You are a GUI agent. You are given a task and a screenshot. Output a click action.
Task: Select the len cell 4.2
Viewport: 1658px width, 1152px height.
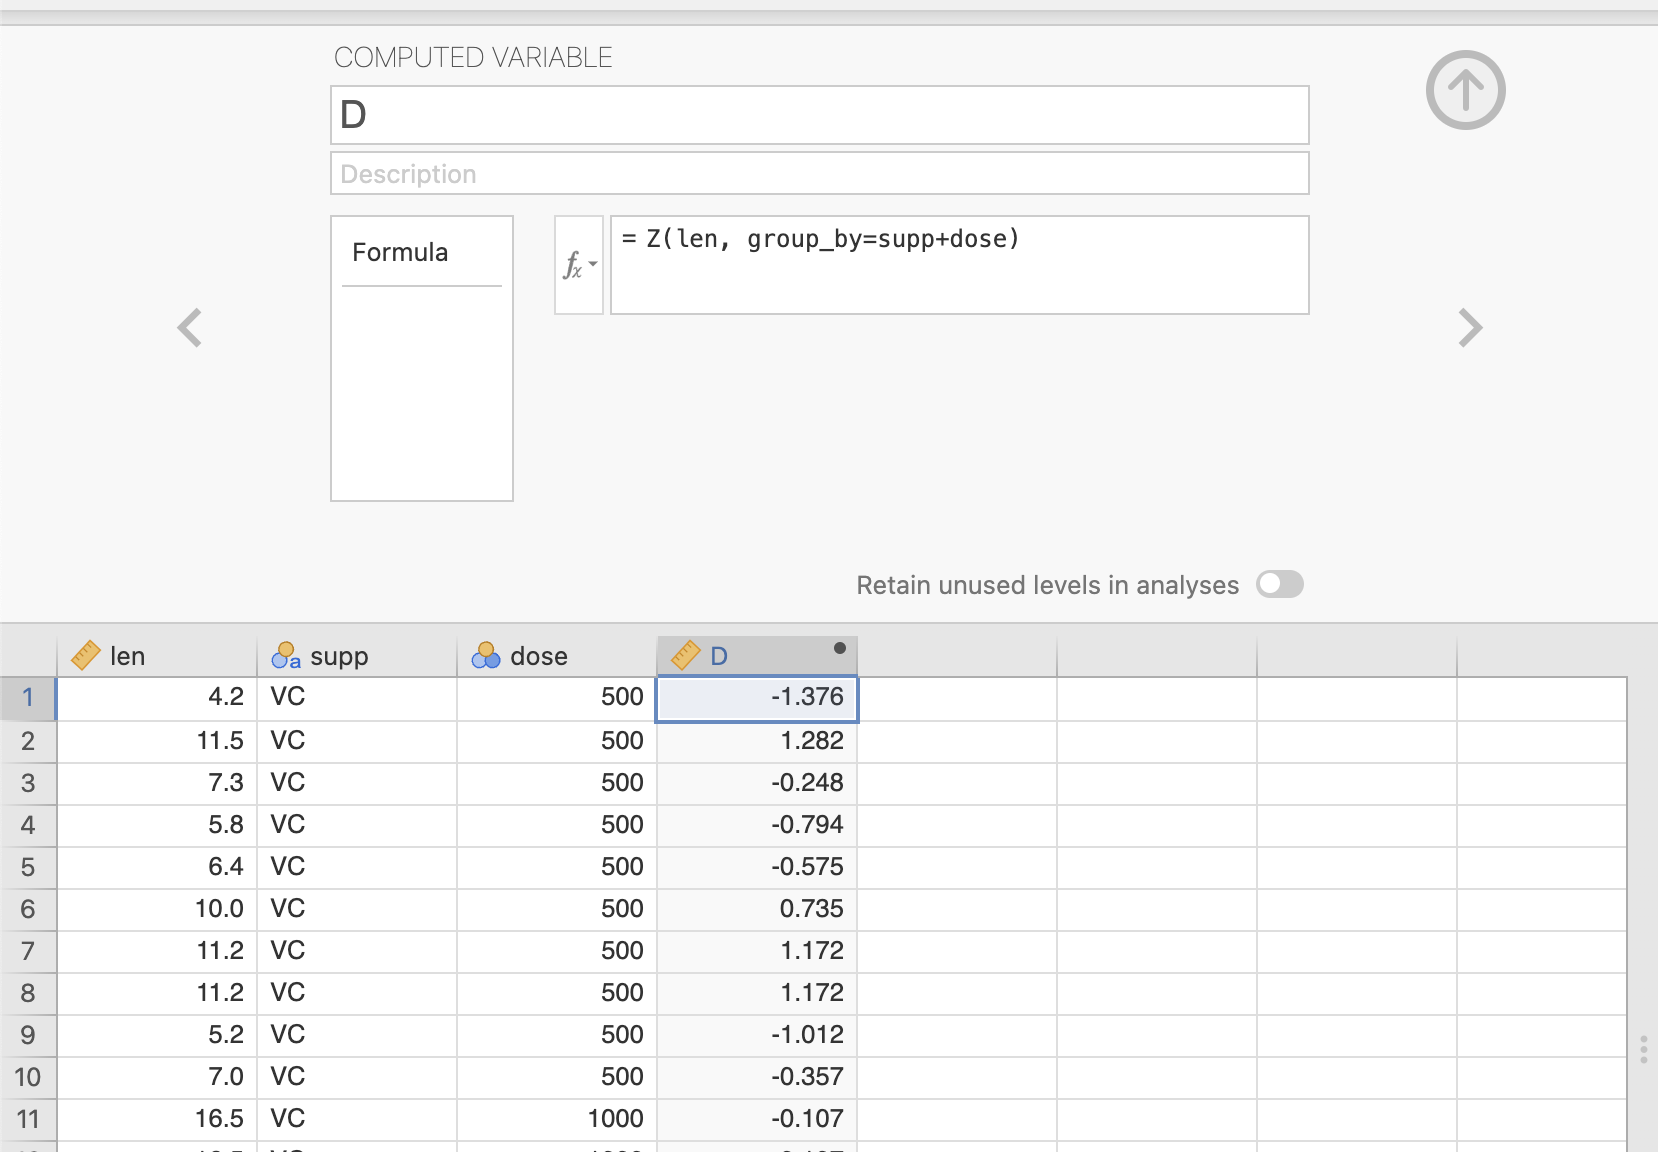(157, 698)
